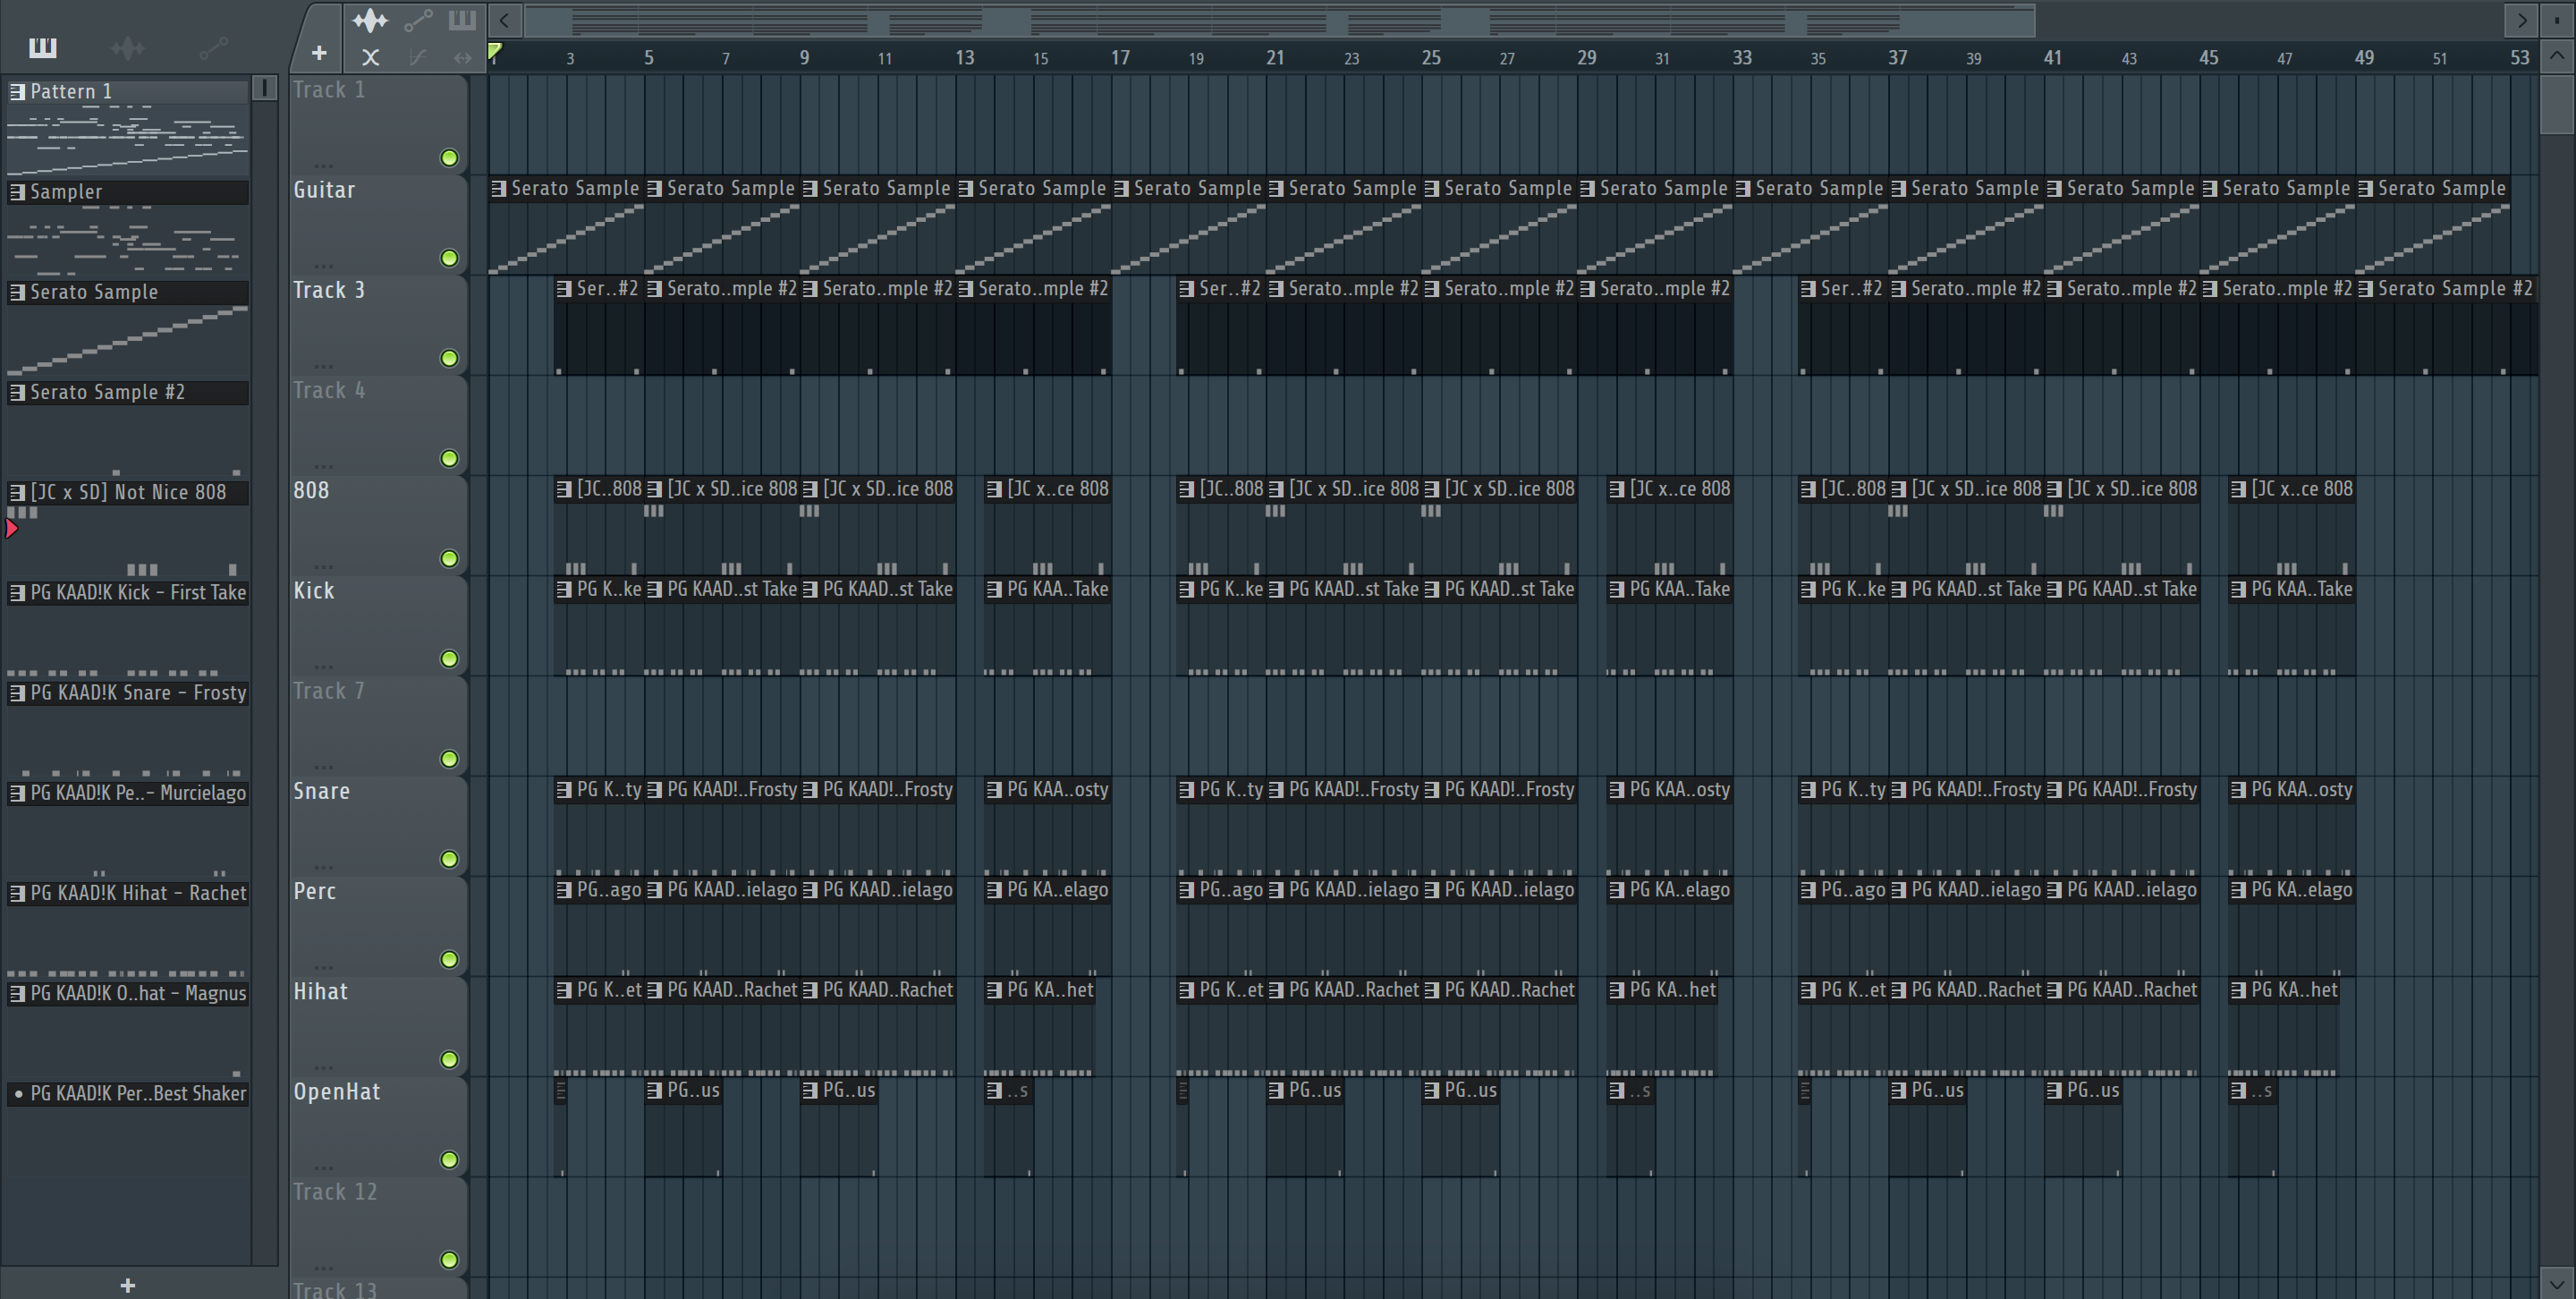2576x1299 pixels.
Task: Select PG KAAD!K Hihat - Rachet in picker
Action: point(130,893)
